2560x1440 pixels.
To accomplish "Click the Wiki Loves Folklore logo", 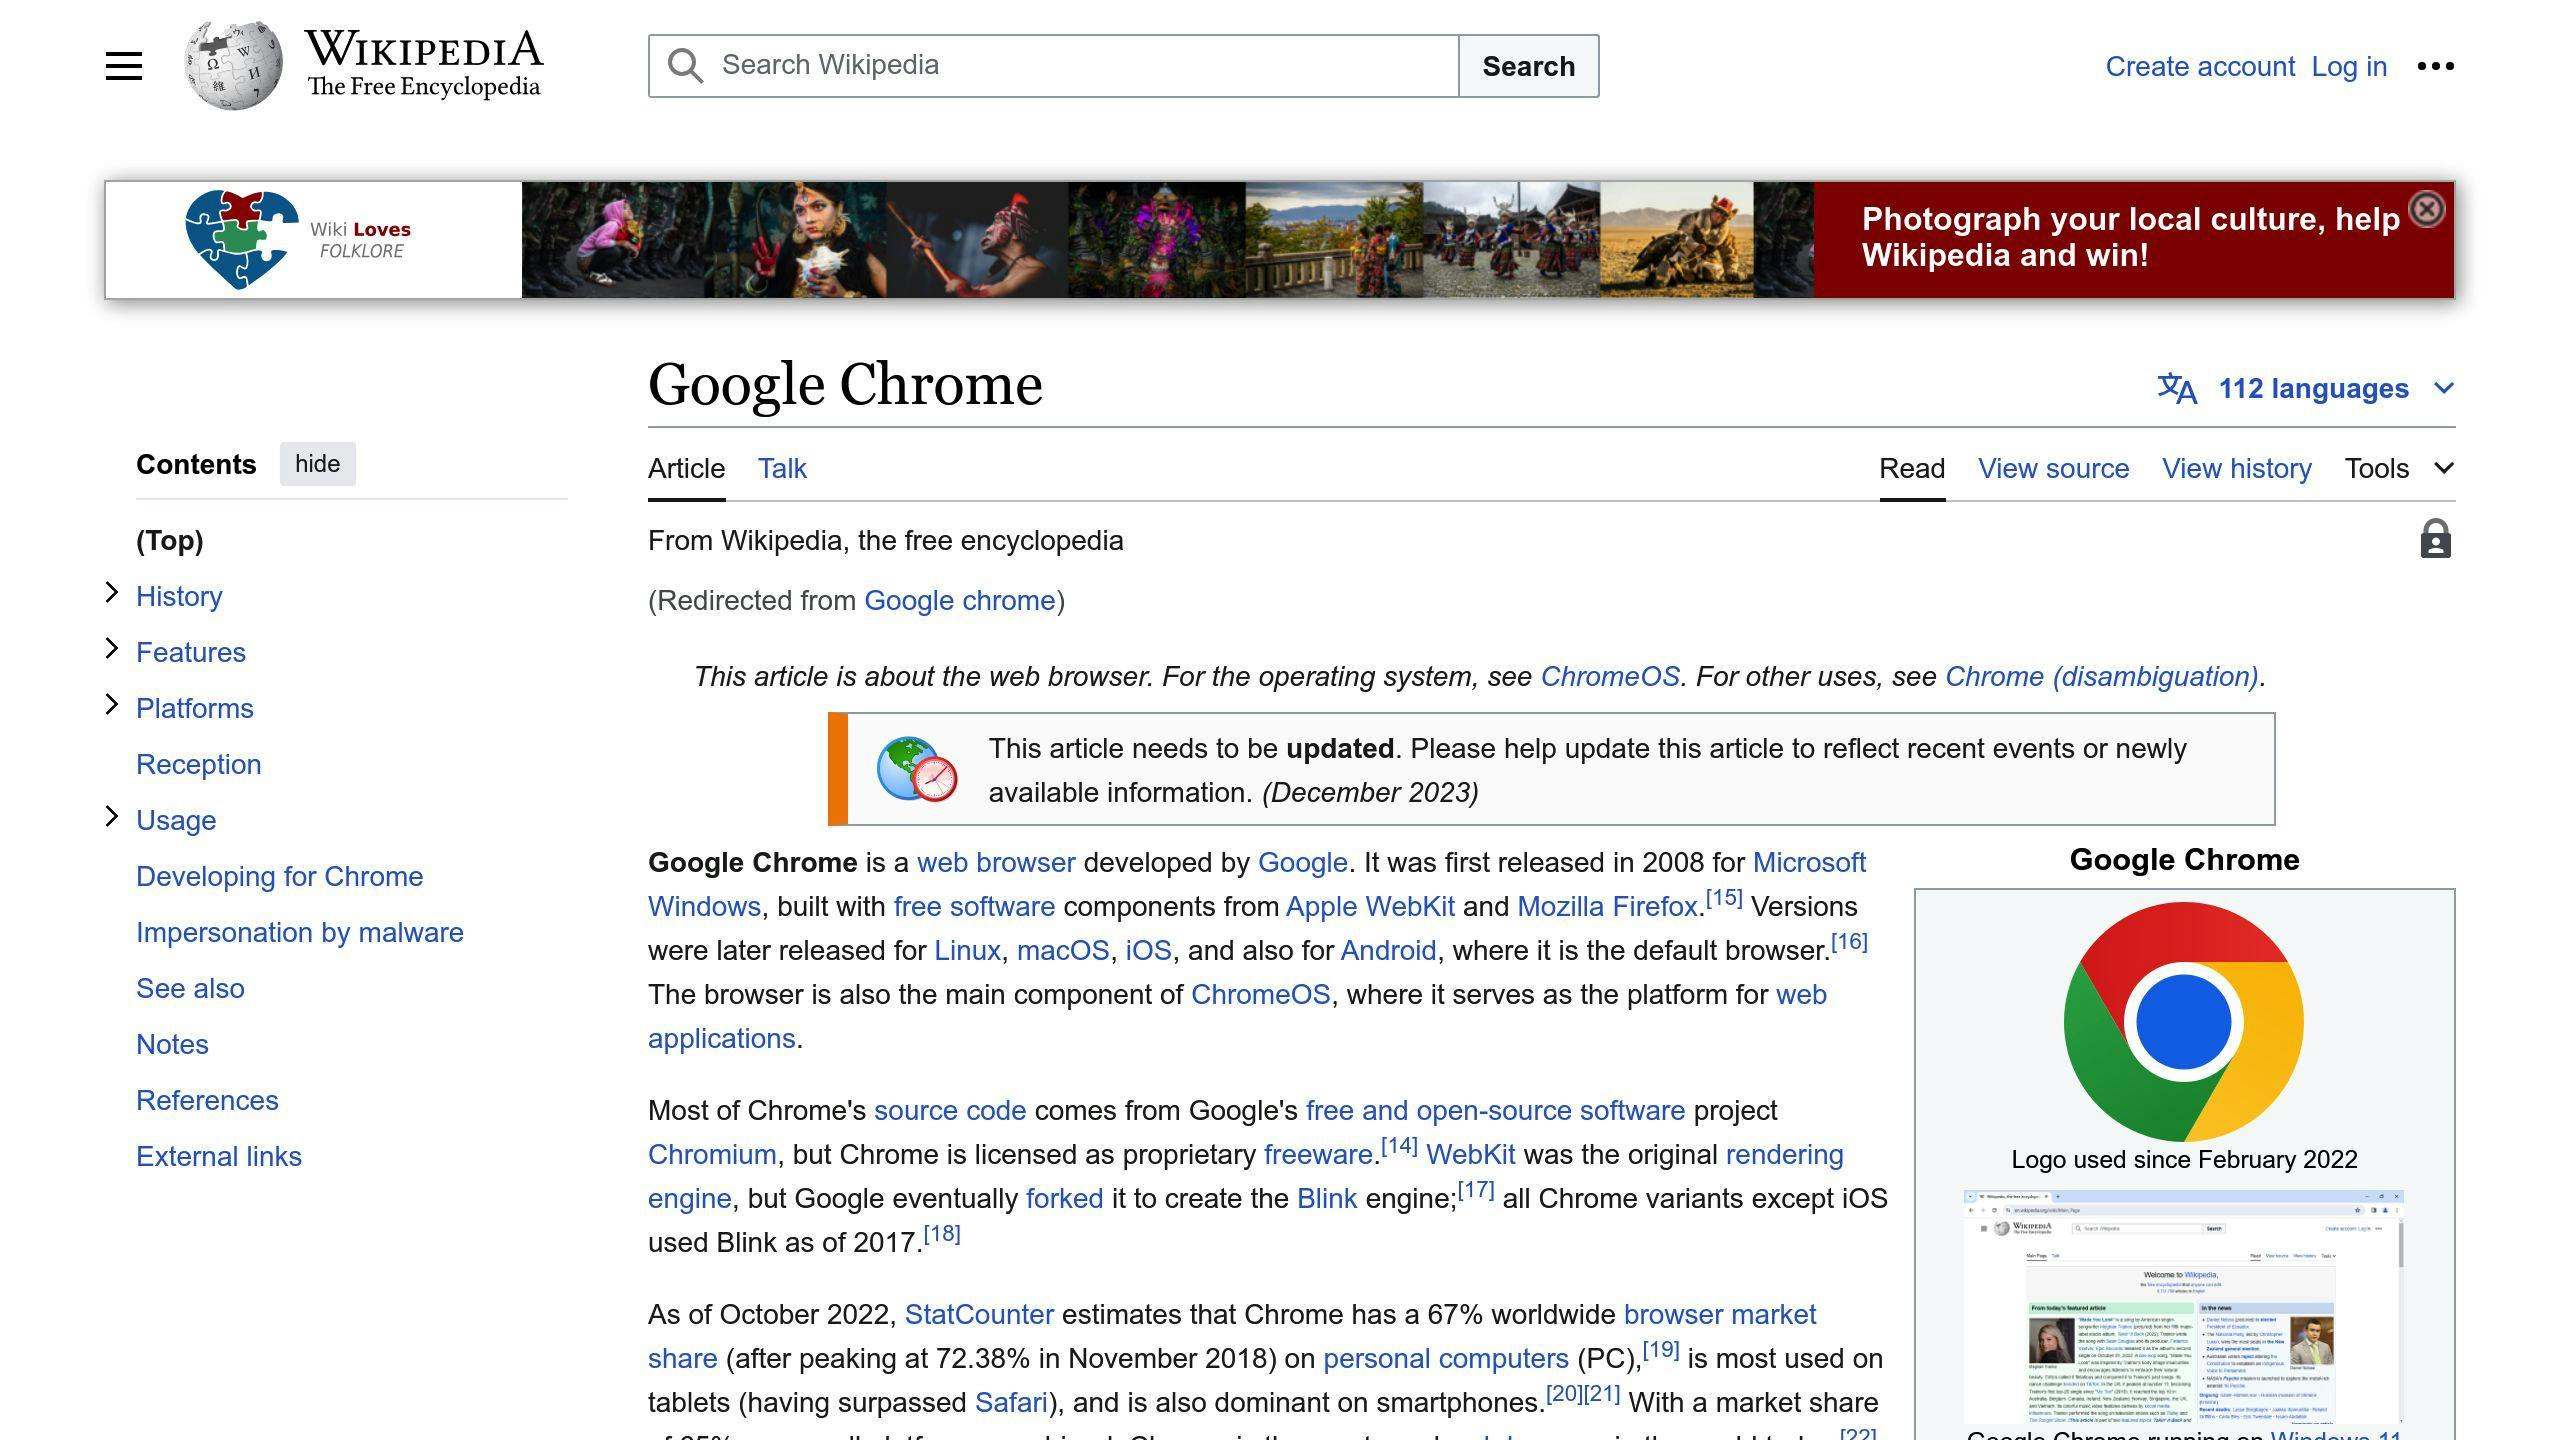I will pos(240,238).
